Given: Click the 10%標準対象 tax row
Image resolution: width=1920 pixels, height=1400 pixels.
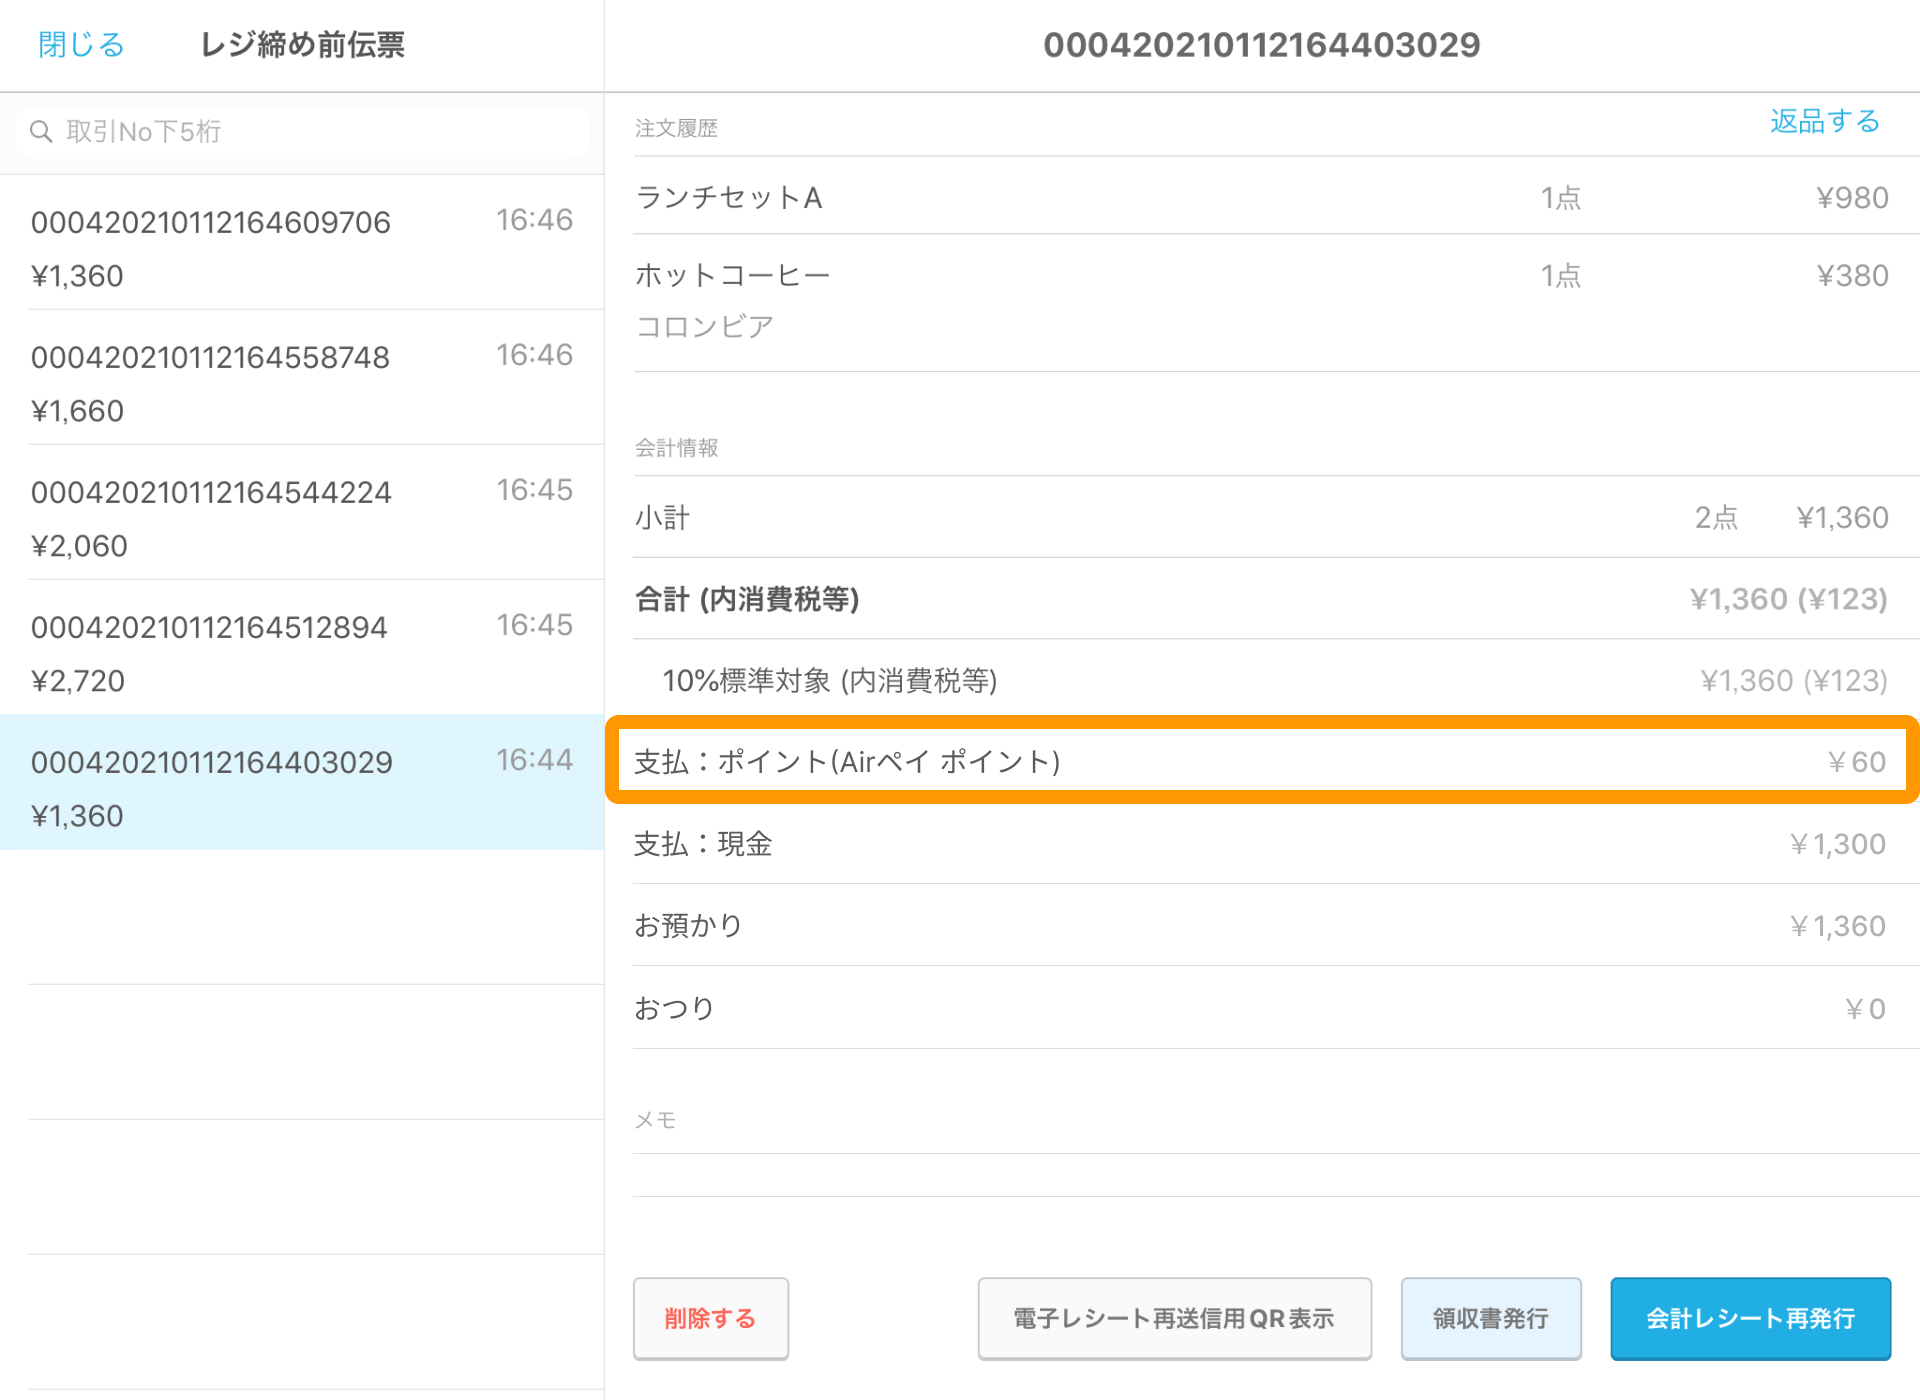Looking at the screenshot, I should [x=1275, y=681].
